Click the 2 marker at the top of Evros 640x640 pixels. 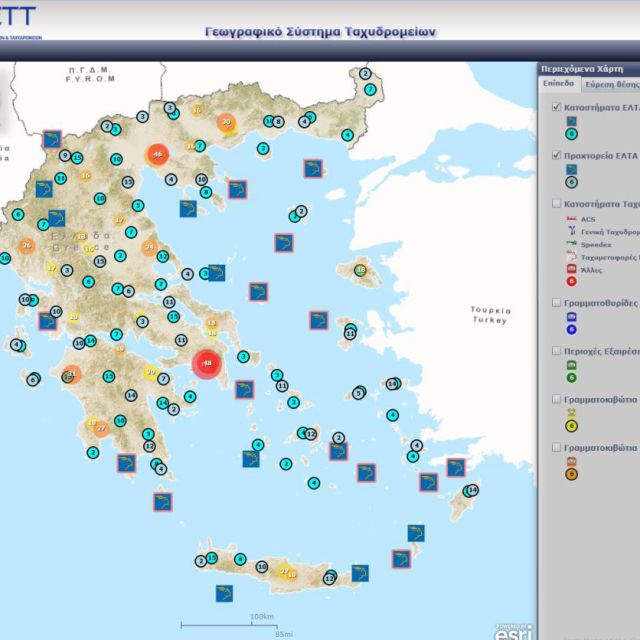pyautogui.click(x=365, y=74)
